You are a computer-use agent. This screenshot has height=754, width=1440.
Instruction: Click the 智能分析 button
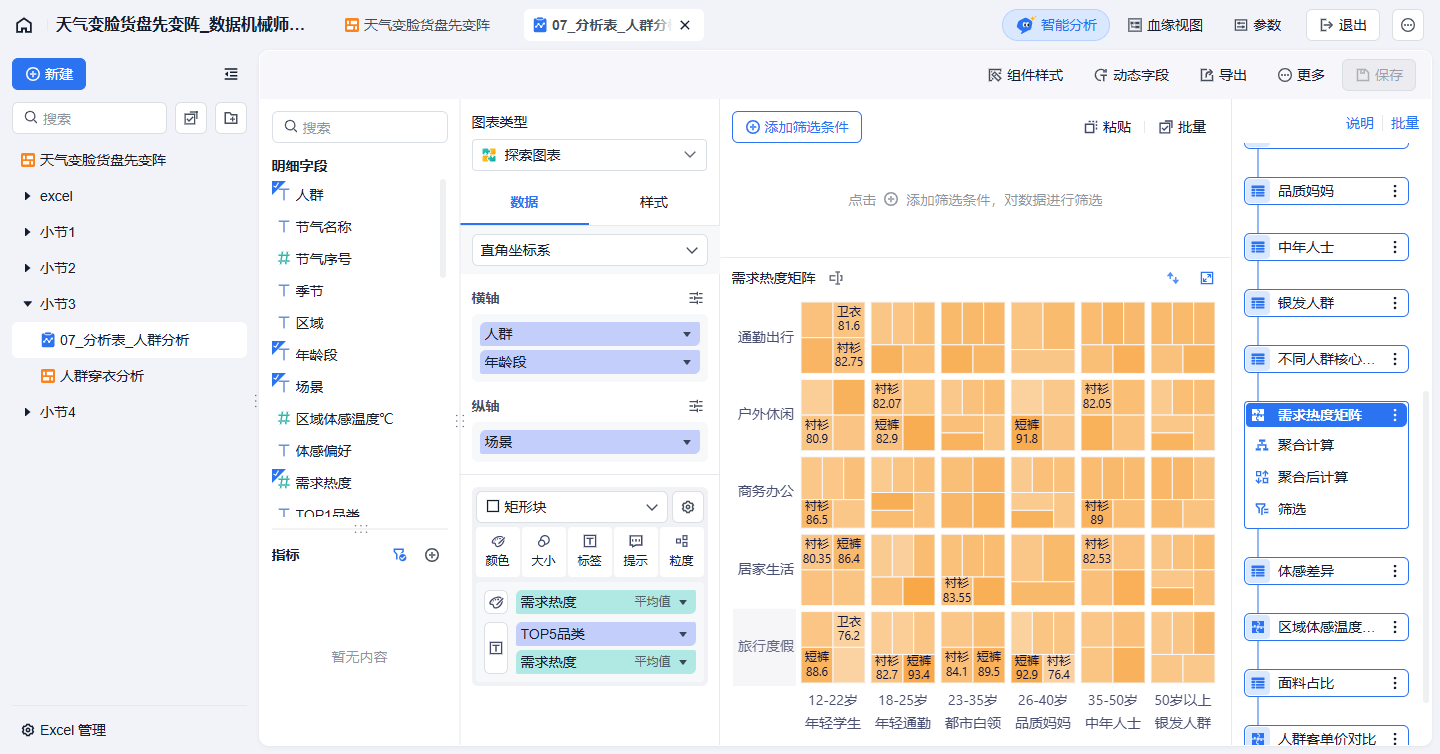pyautogui.click(x=1056, y=25)
